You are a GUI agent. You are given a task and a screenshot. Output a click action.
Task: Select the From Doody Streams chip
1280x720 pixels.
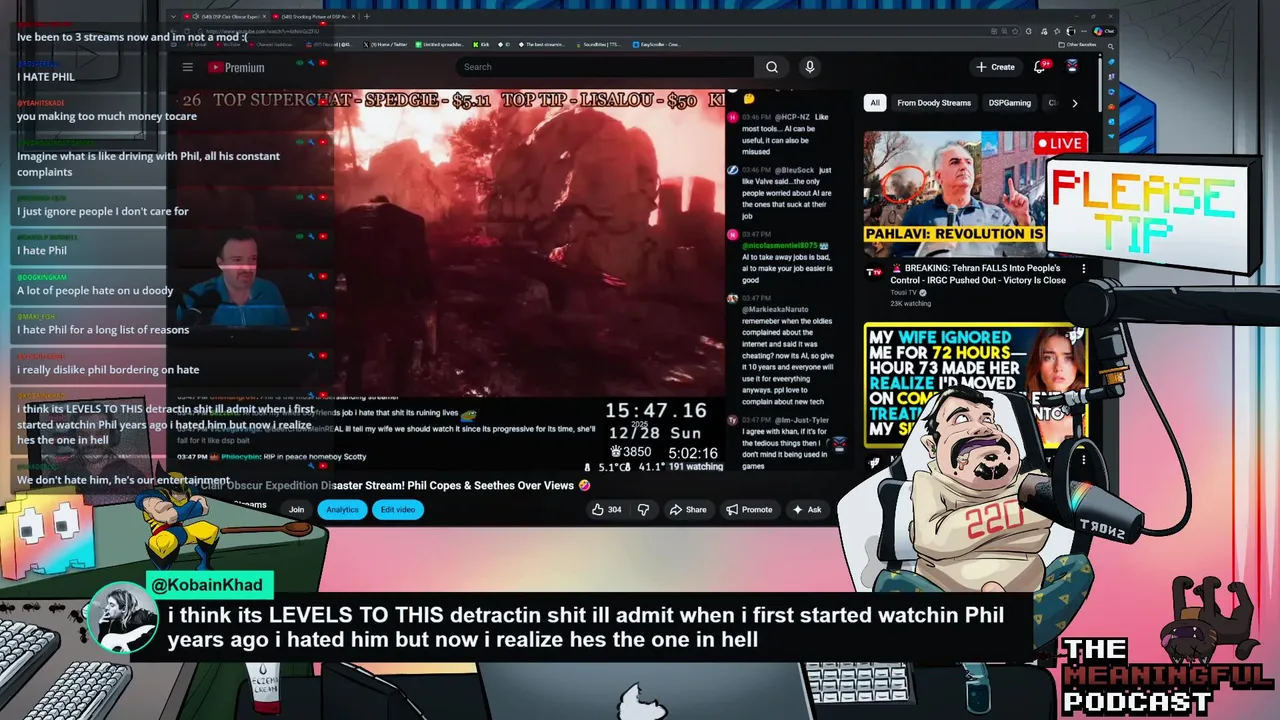[934, 103]
